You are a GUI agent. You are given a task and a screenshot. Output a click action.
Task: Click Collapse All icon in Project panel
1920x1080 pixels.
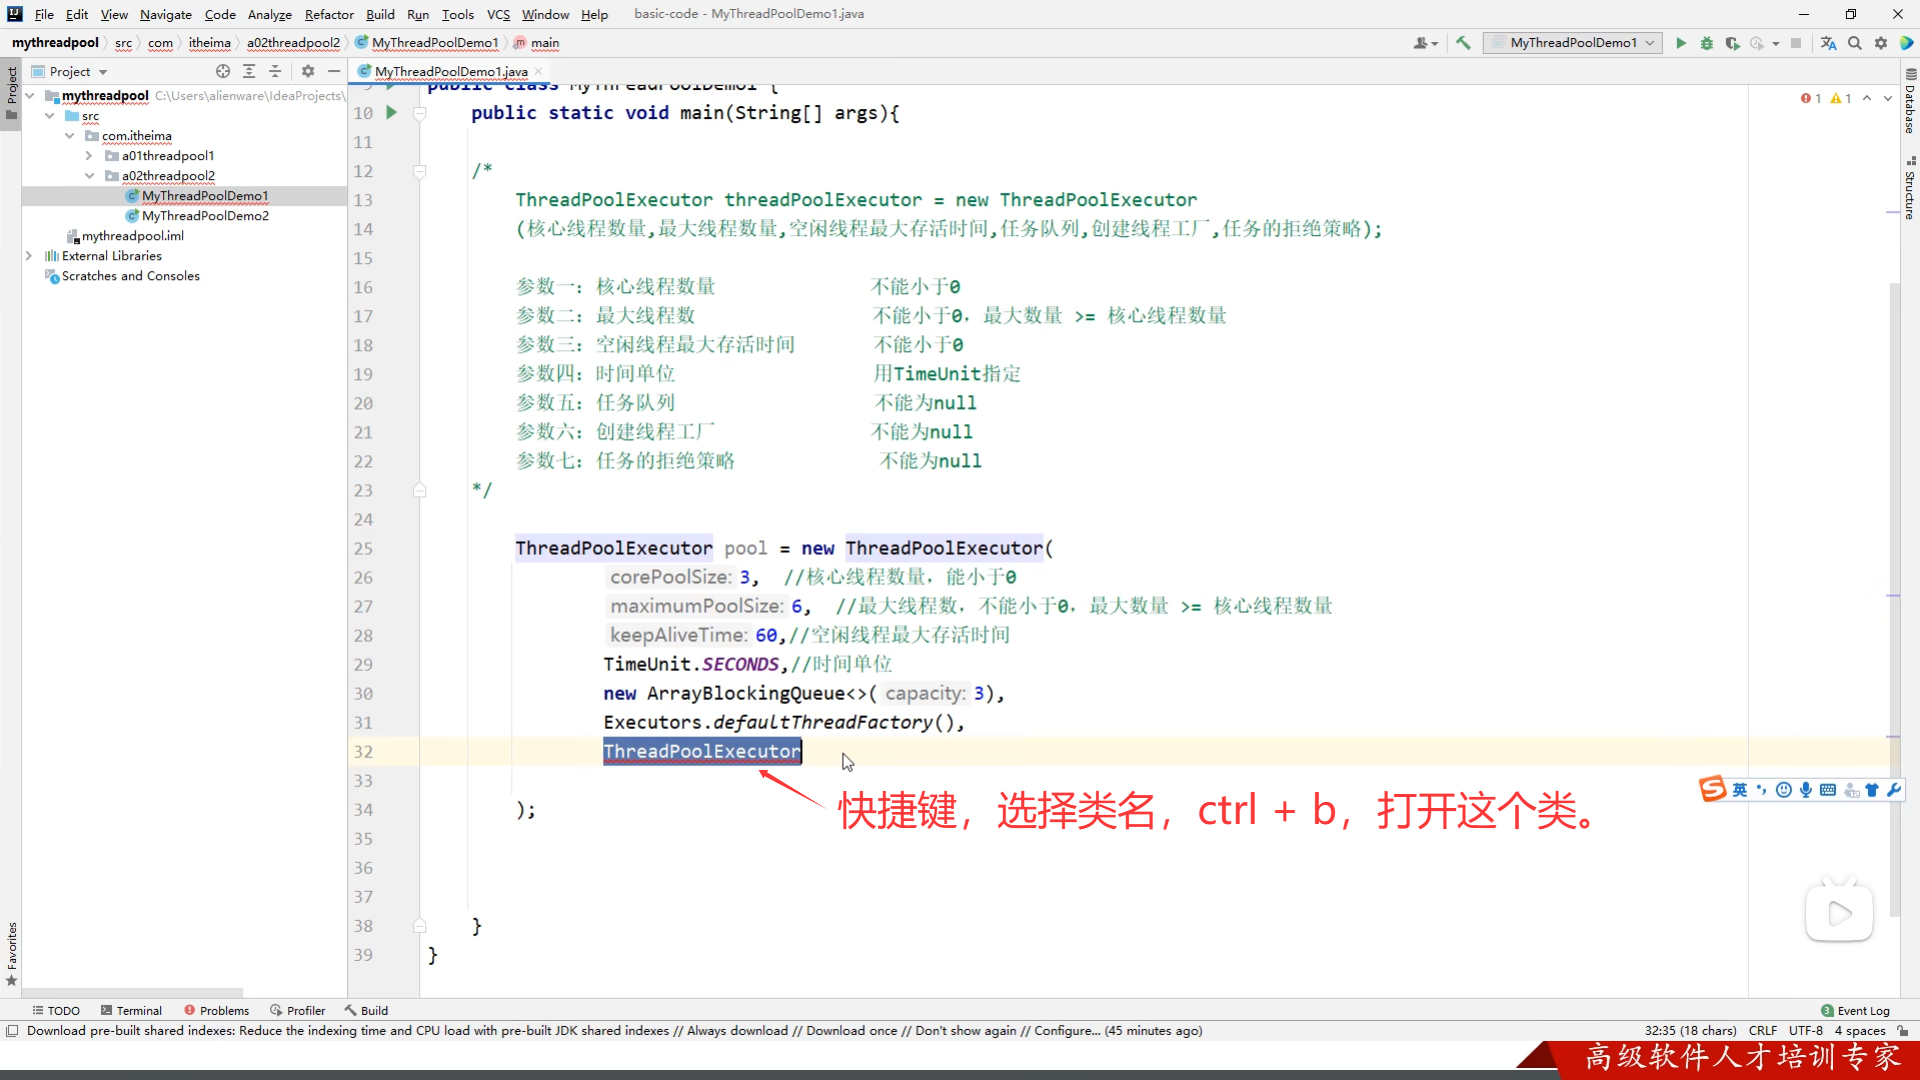pyautogui.click(x=275, y=71)
